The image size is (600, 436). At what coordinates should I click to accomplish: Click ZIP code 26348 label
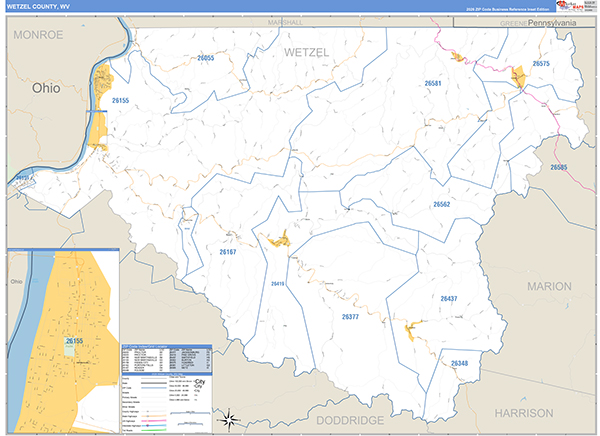(x=458, y=363)
